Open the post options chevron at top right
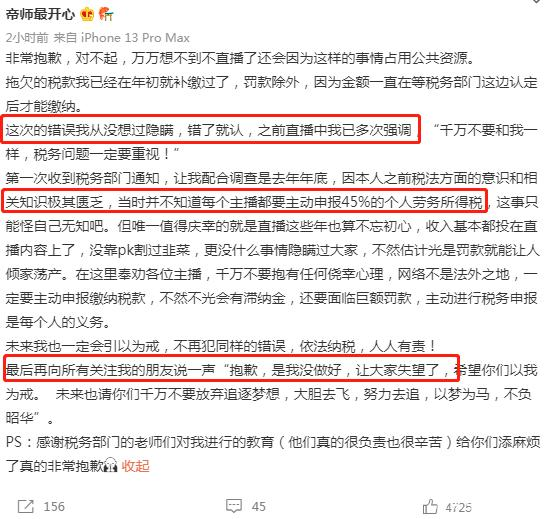Image resolution: width=549 pixels, height=519 pixels. pos(537,1)
